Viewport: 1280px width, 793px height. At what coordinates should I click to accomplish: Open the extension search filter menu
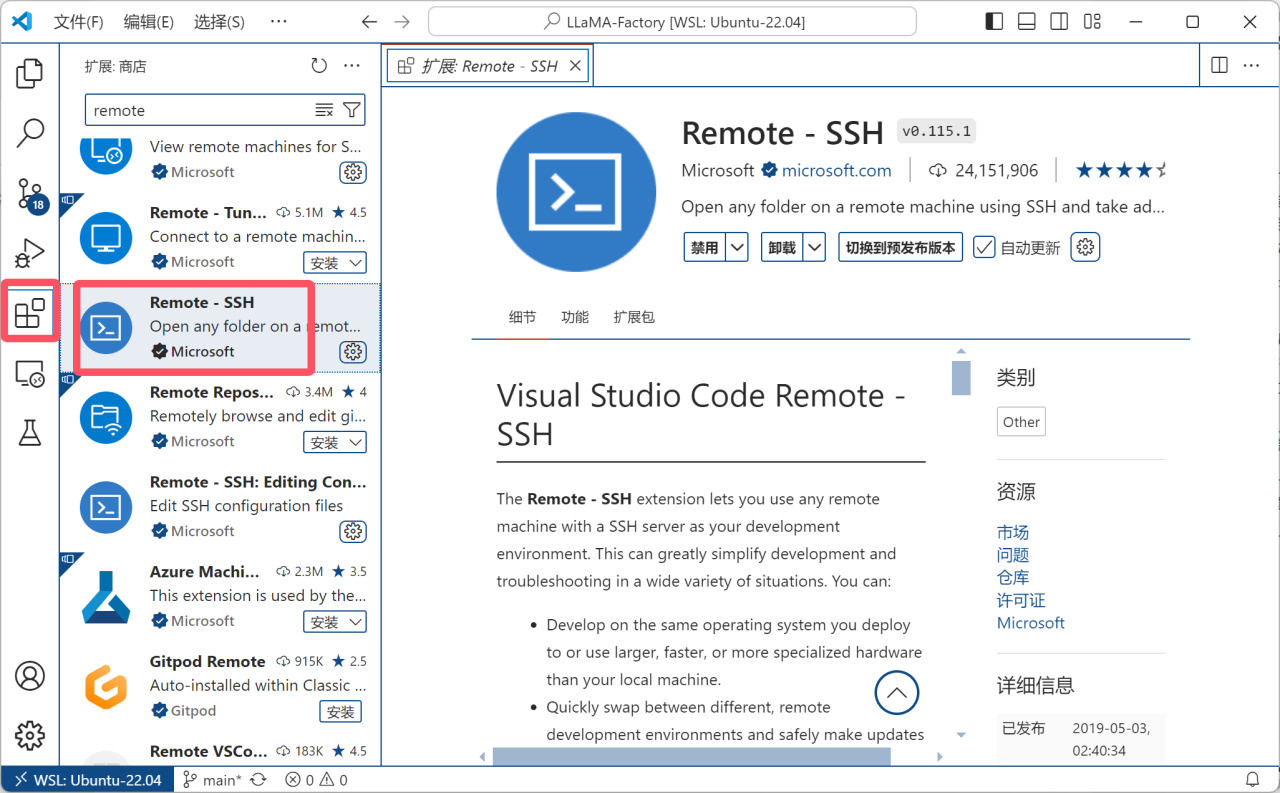click(352, 110)
